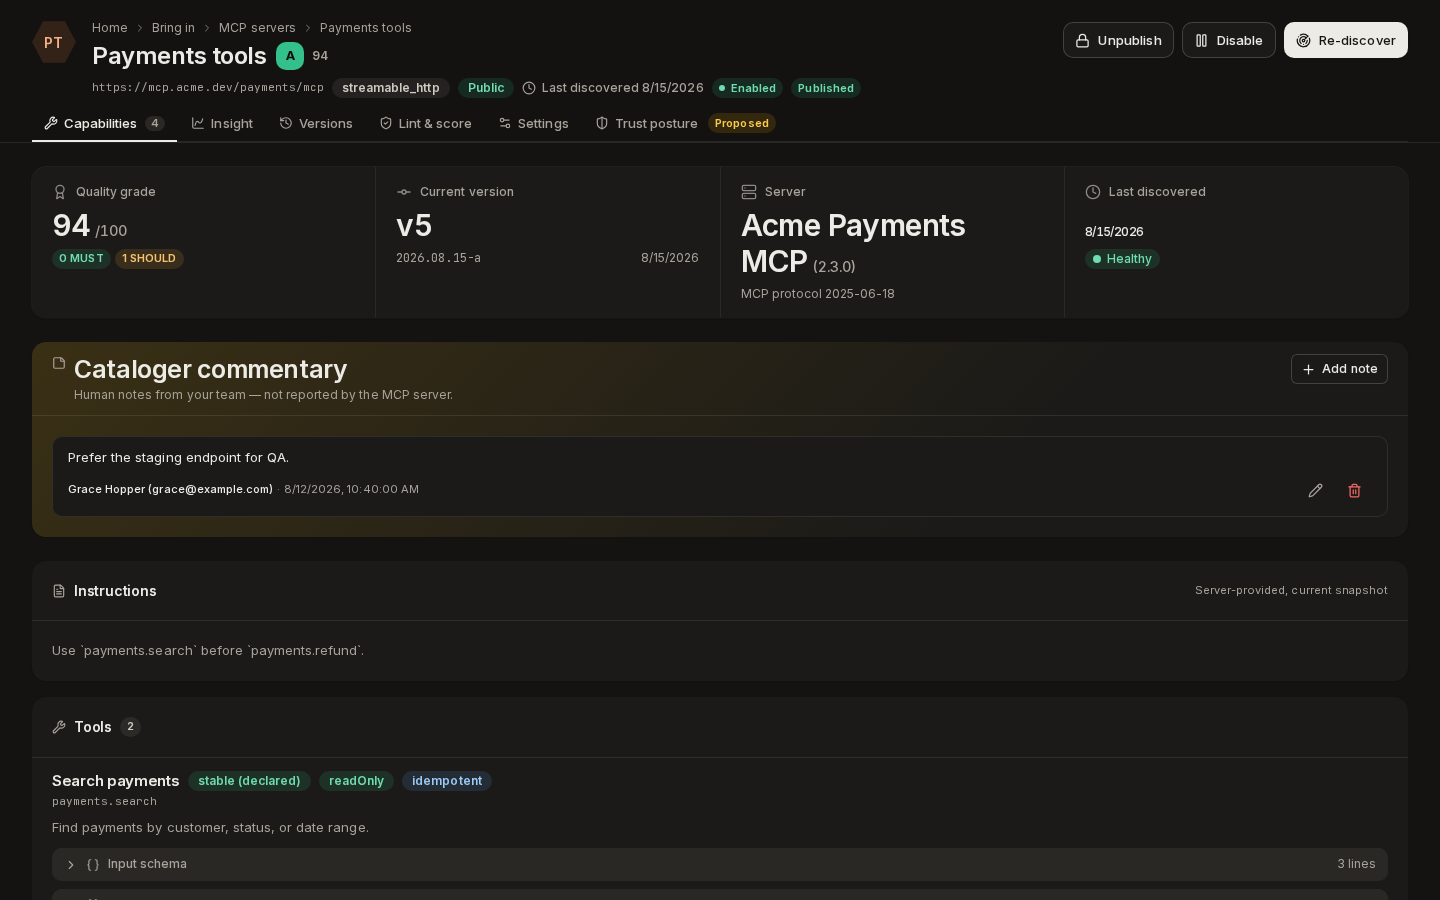Click the curly braces icon beside Input schema
Viewport: 1440px width, 900px height.
coord(93,864)
